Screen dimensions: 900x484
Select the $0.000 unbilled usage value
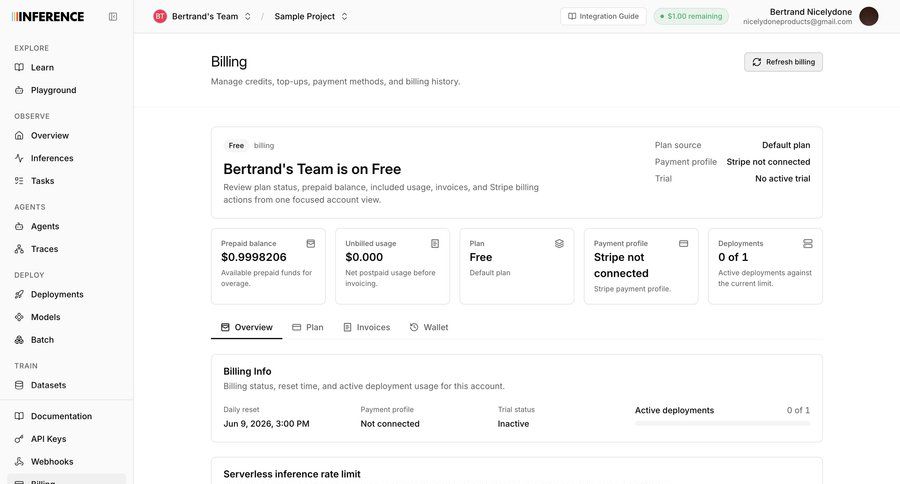point(364,257)
